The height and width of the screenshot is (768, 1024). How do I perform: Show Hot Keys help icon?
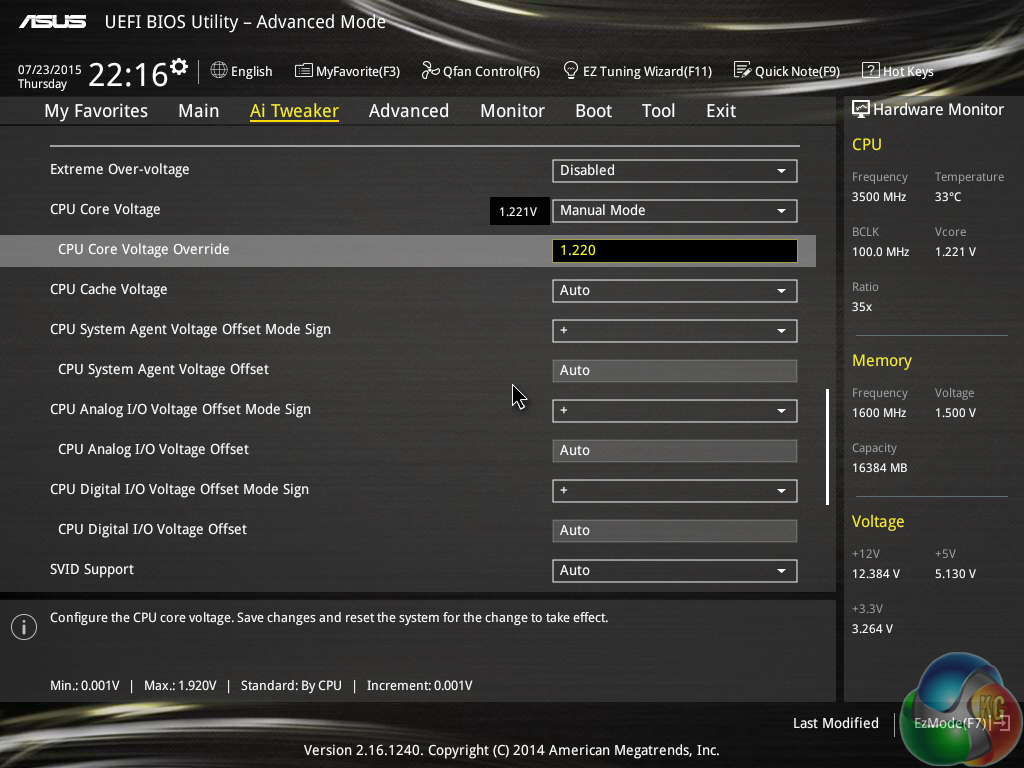[x=870, y=71]
